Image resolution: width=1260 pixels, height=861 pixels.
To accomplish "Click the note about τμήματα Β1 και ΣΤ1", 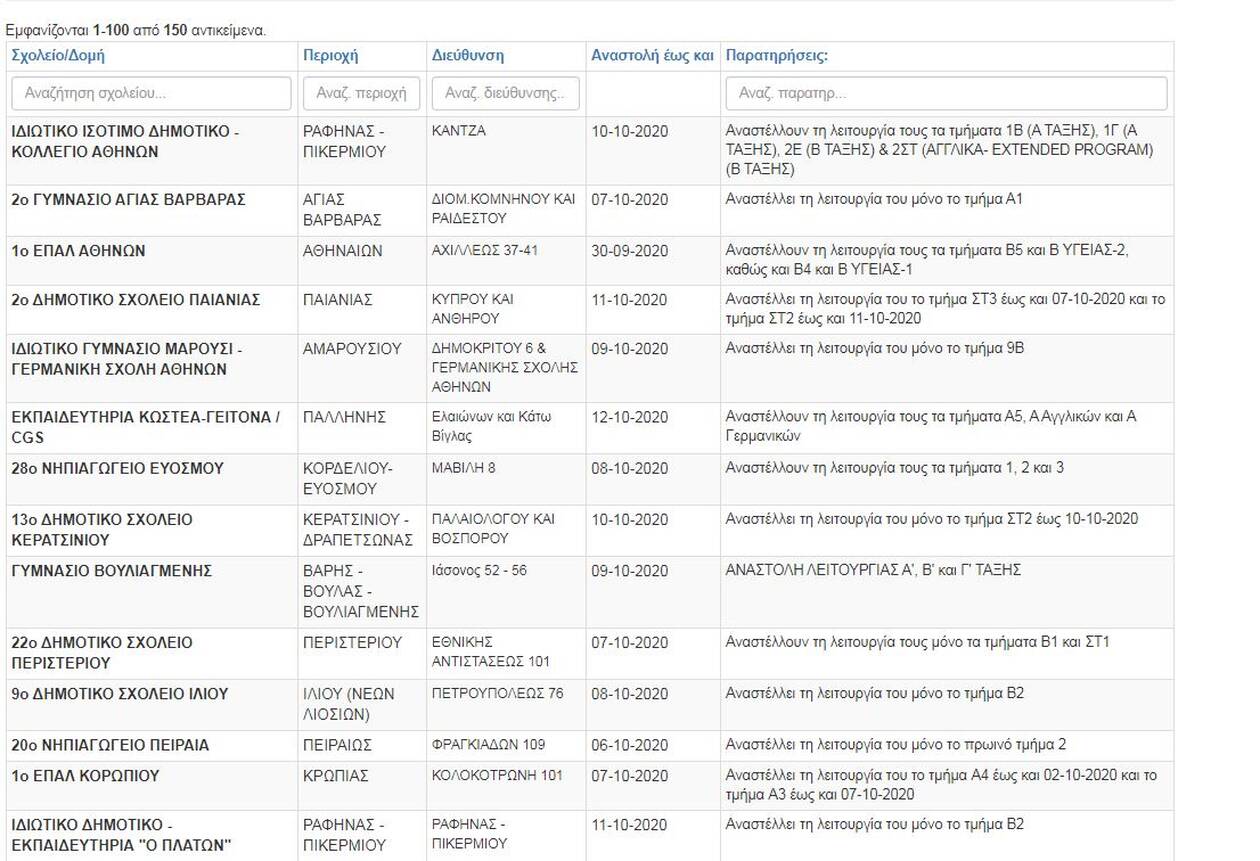I will pos(918,642).
